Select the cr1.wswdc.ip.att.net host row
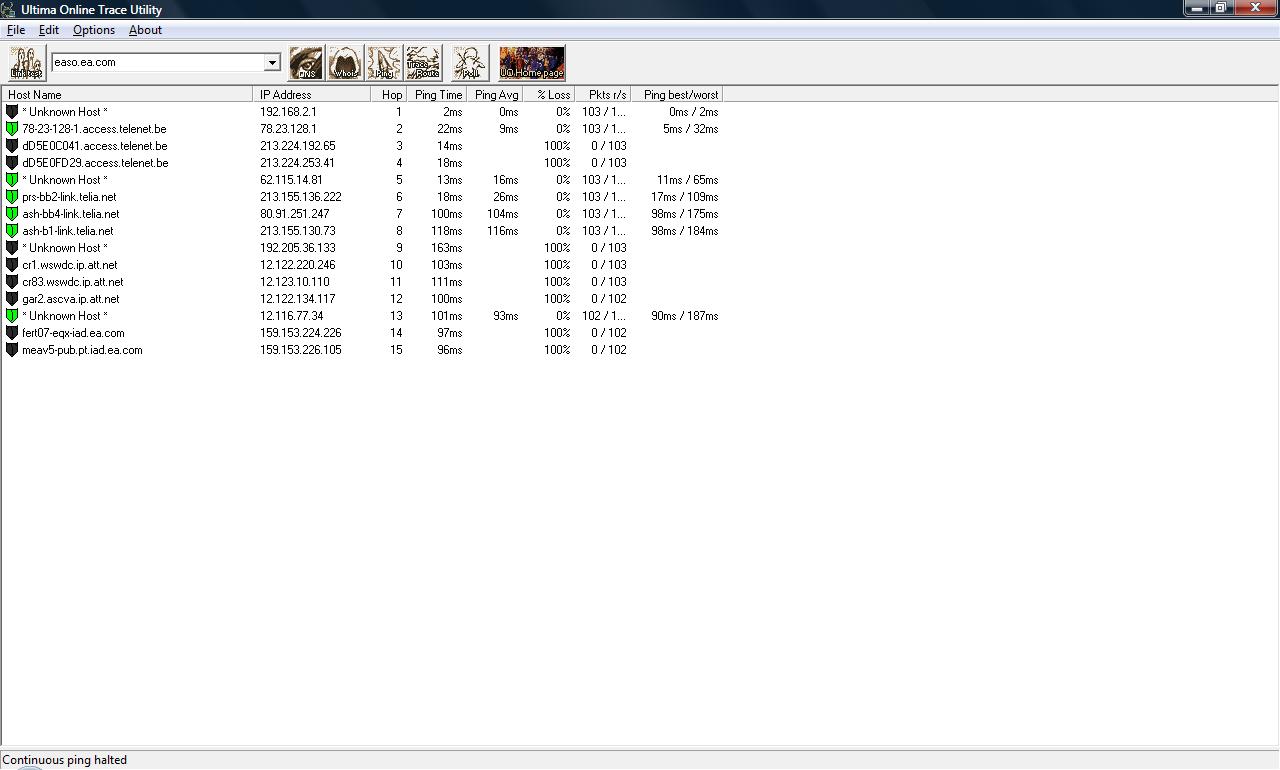 click(69, 265)
